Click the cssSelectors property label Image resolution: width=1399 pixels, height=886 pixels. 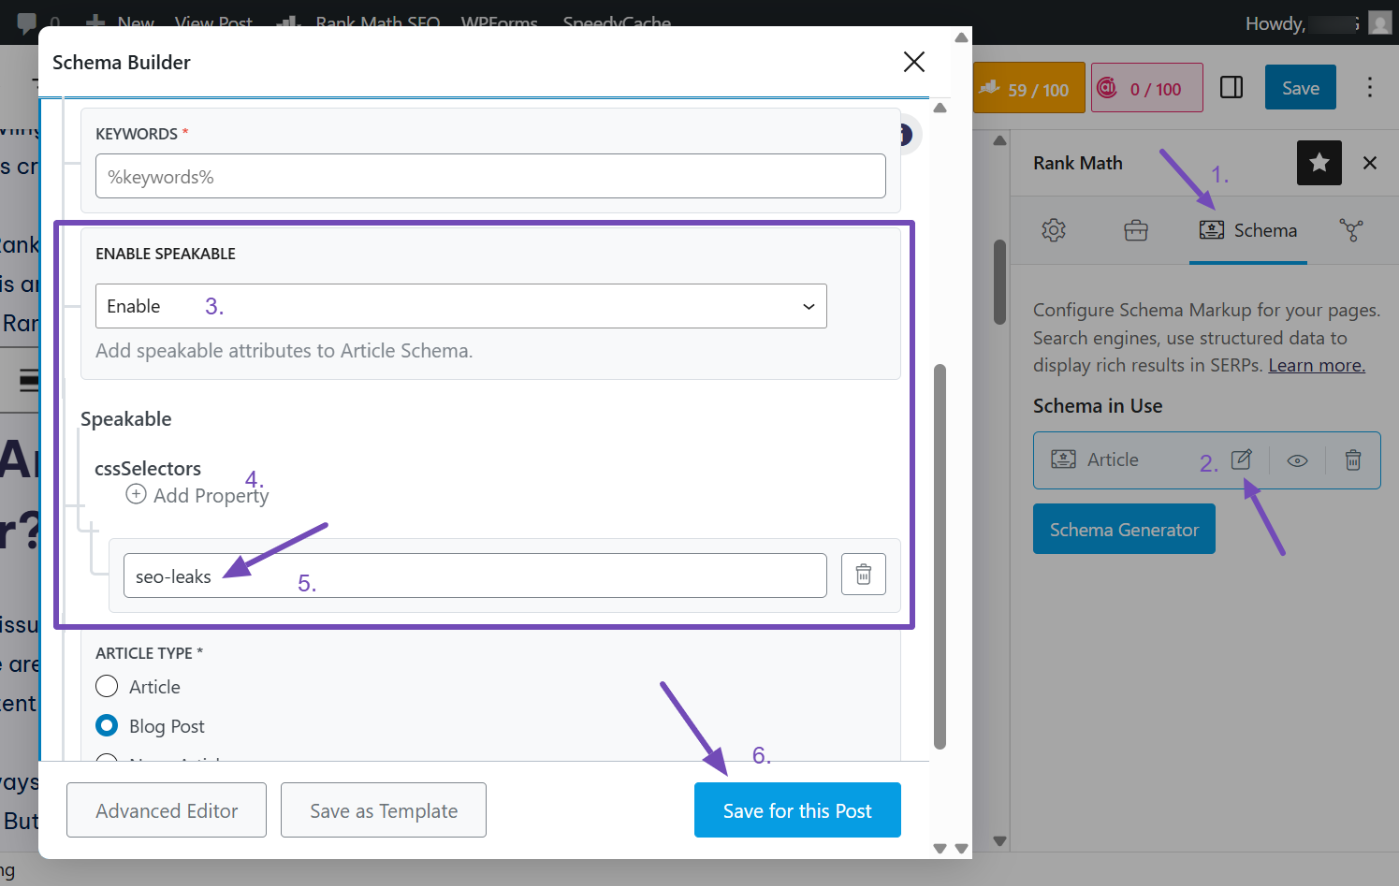click(x=148, y=468)
